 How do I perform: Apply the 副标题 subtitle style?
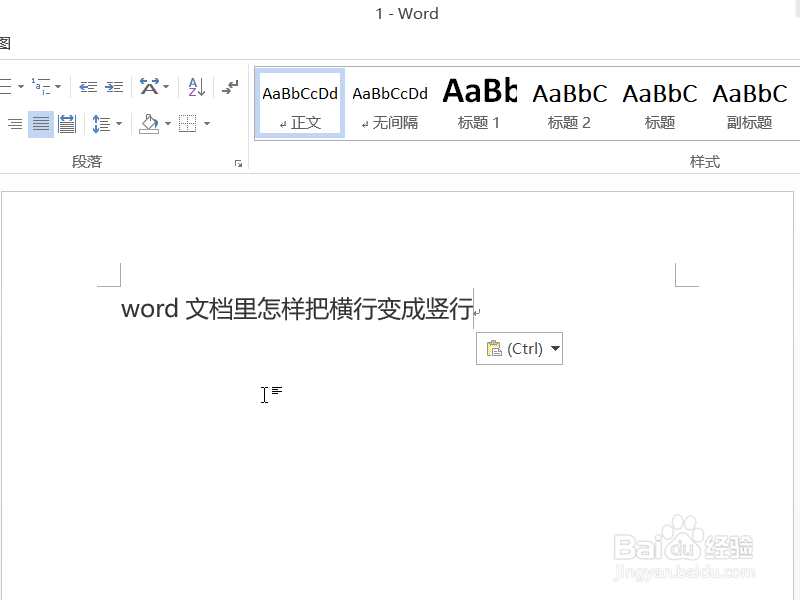point(749,104)
